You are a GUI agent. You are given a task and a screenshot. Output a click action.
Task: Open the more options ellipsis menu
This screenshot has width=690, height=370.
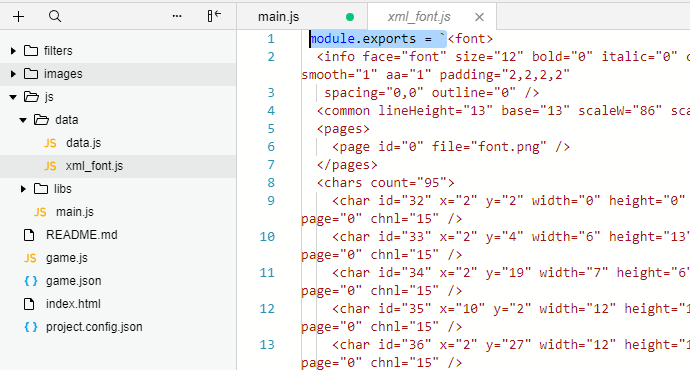click(x=177, y=16)
